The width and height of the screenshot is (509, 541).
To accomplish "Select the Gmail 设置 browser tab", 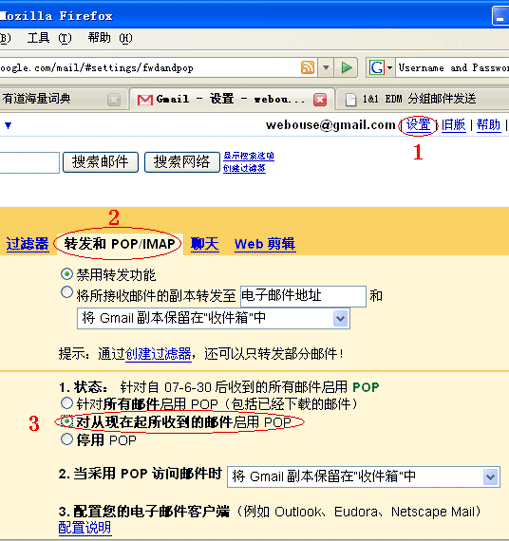I will (231, 99).
